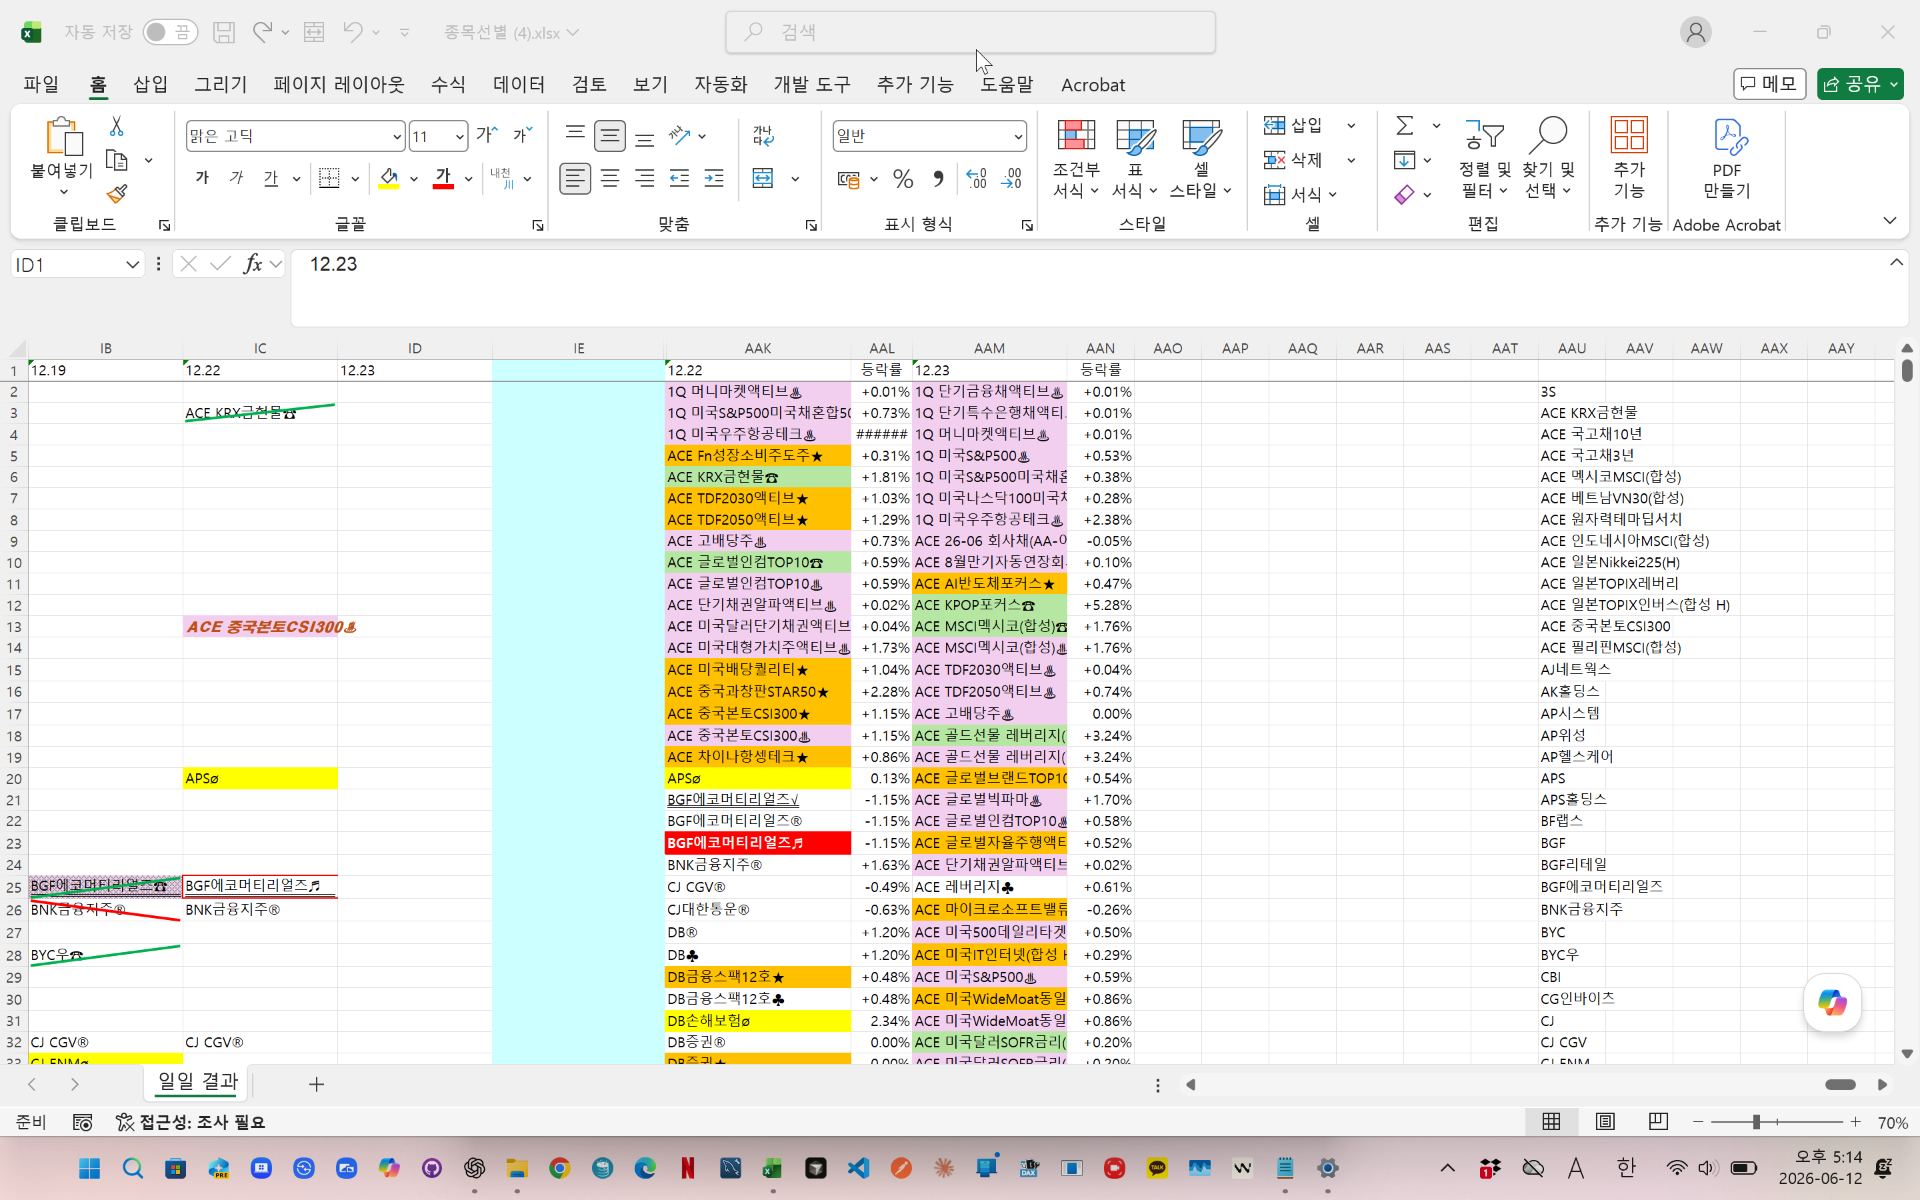Expand the formula bar
The image size is (1920, 1200).
1896,262
